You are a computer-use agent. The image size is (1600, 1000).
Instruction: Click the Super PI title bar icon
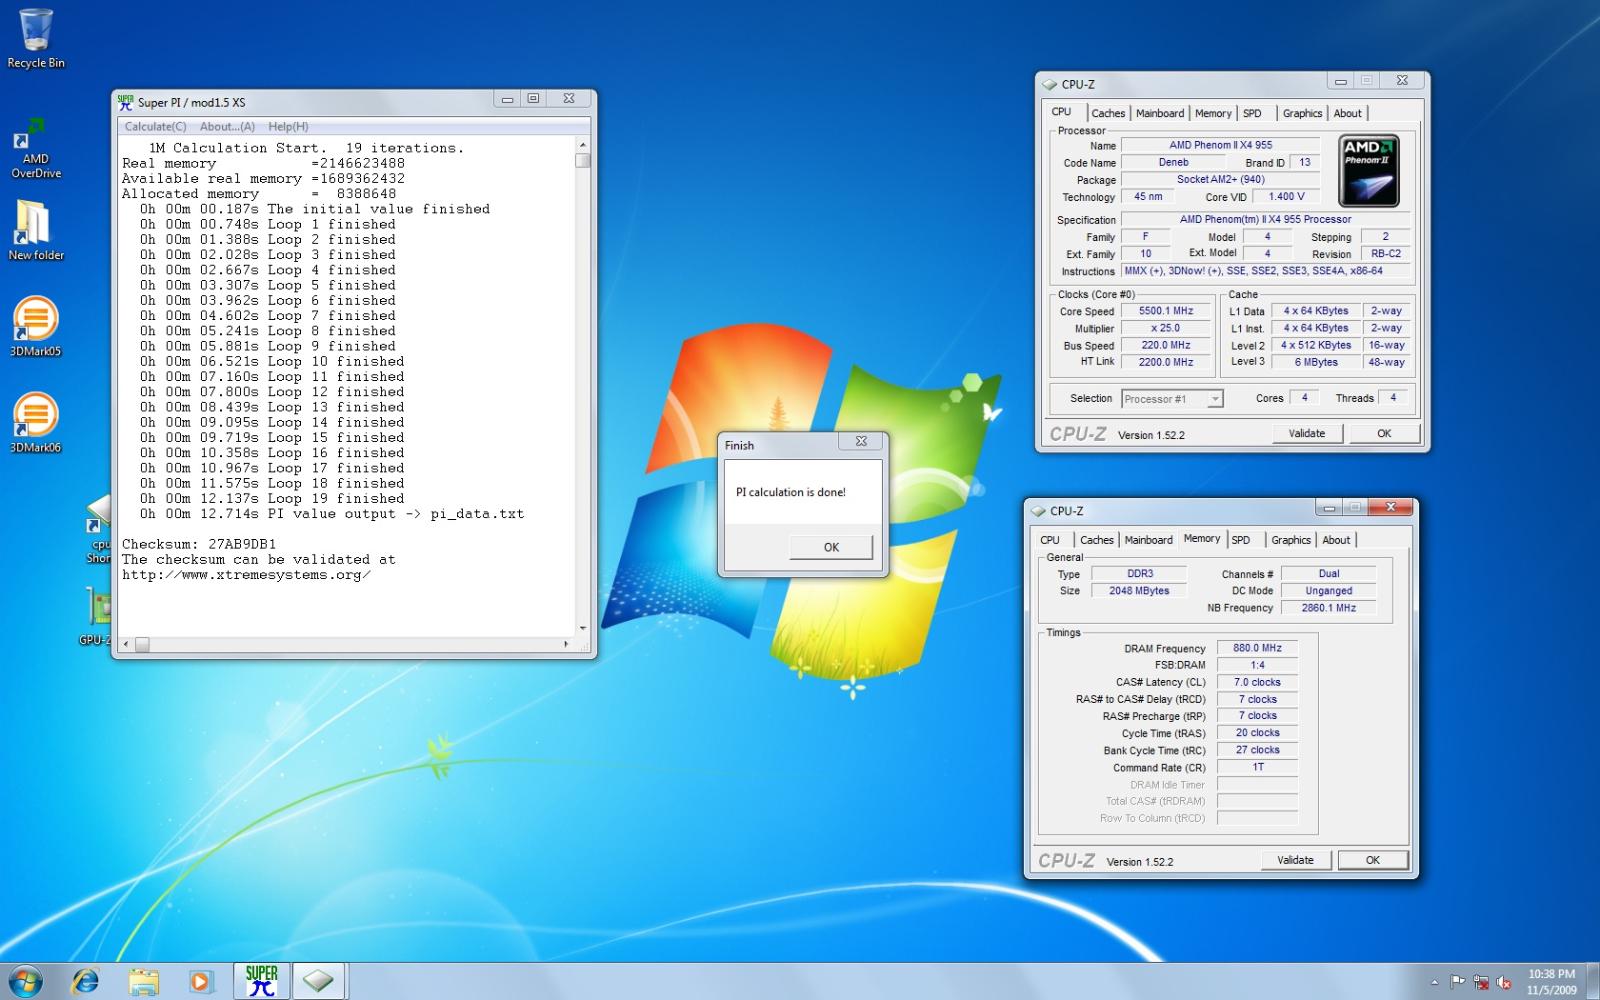coord(125,102)
